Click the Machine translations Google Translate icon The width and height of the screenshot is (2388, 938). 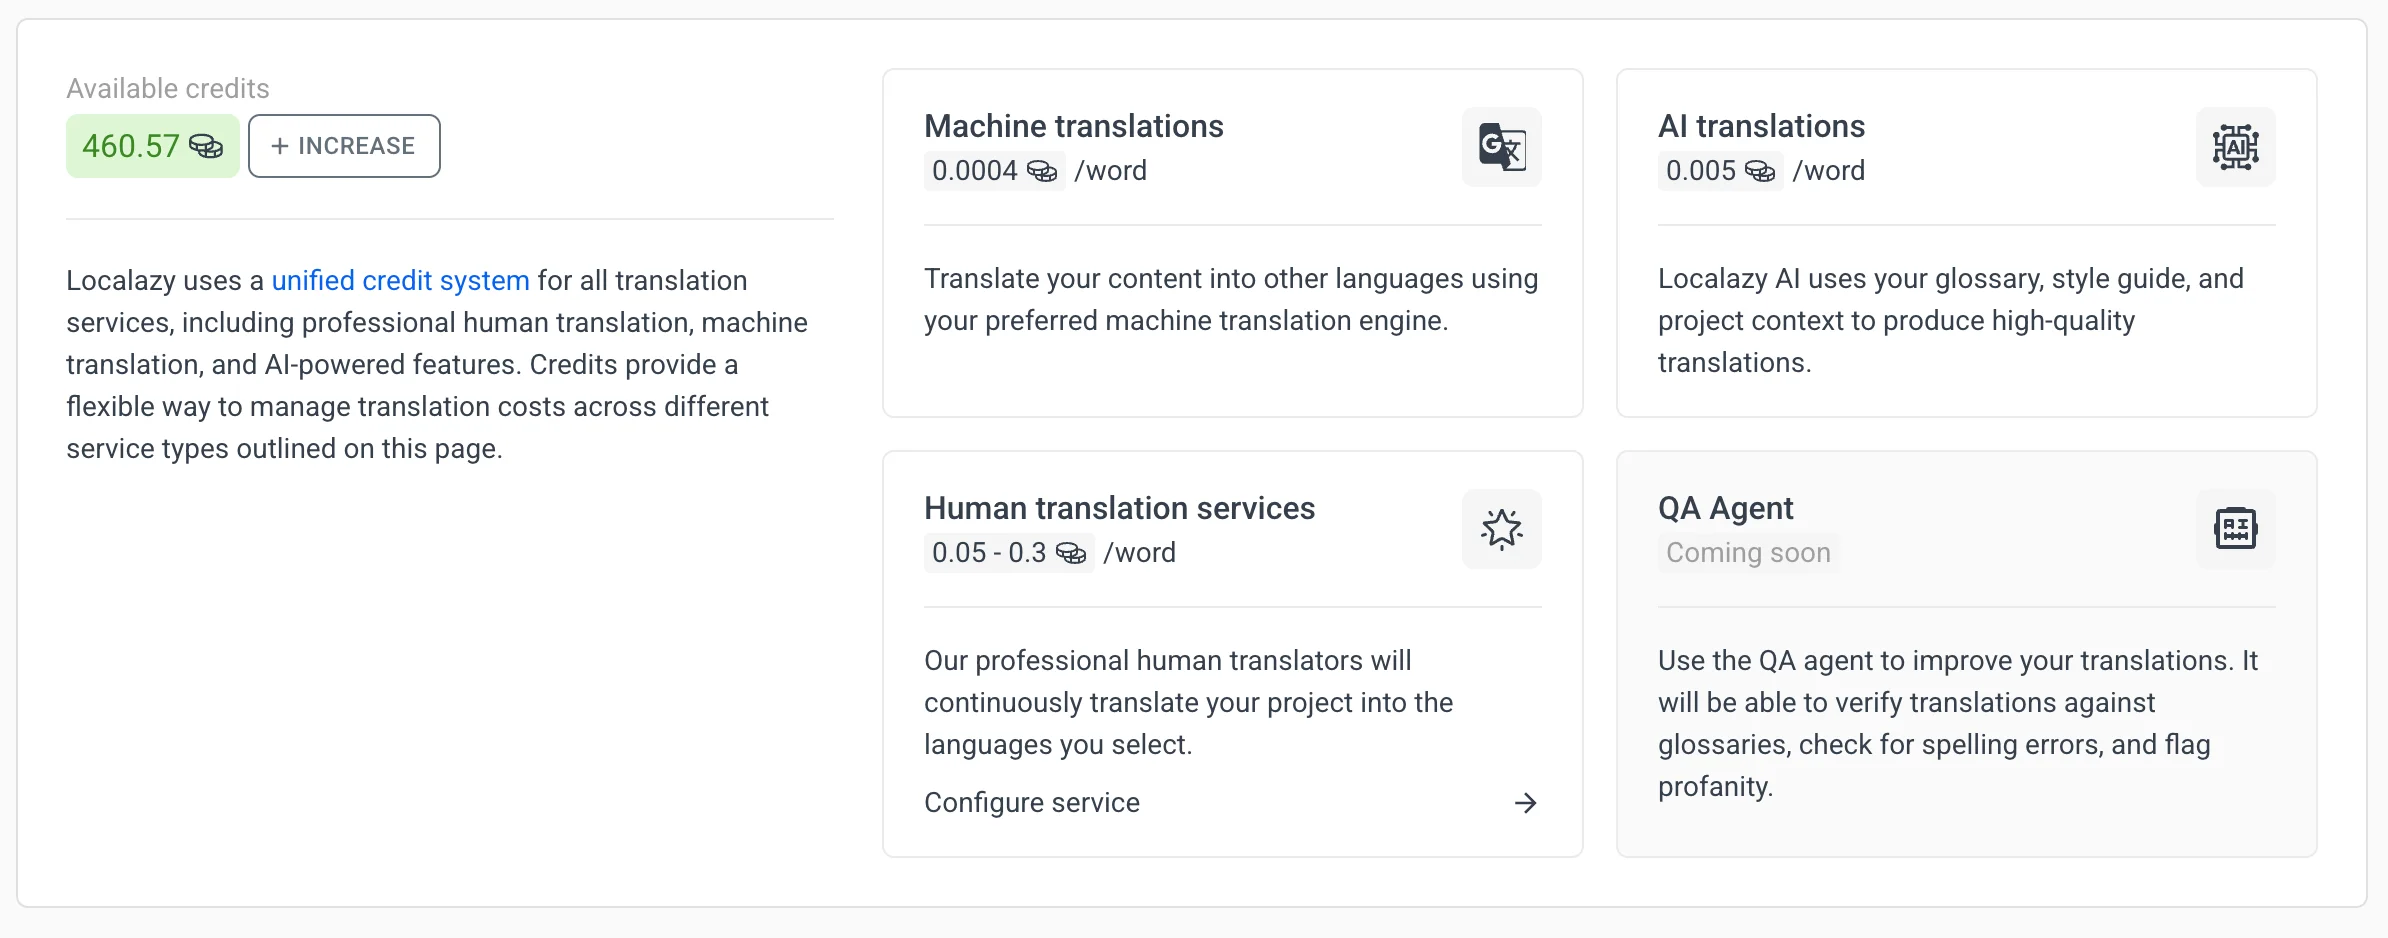coord(1501,147)
